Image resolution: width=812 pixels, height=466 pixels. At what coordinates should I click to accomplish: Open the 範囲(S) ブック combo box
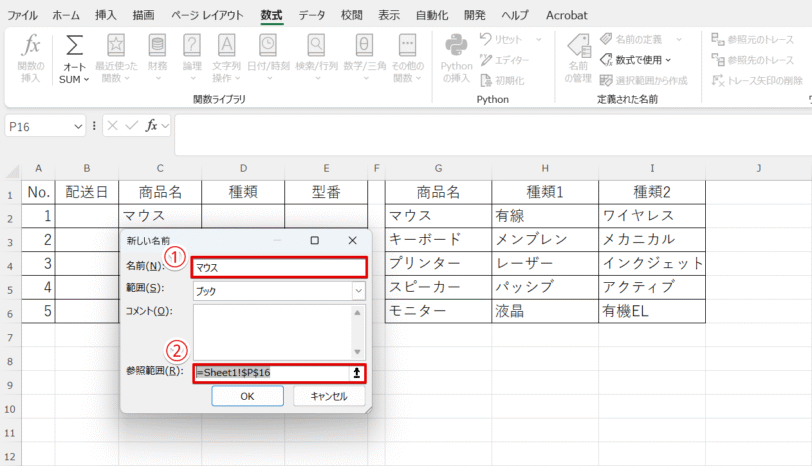(x=279, y=291)
